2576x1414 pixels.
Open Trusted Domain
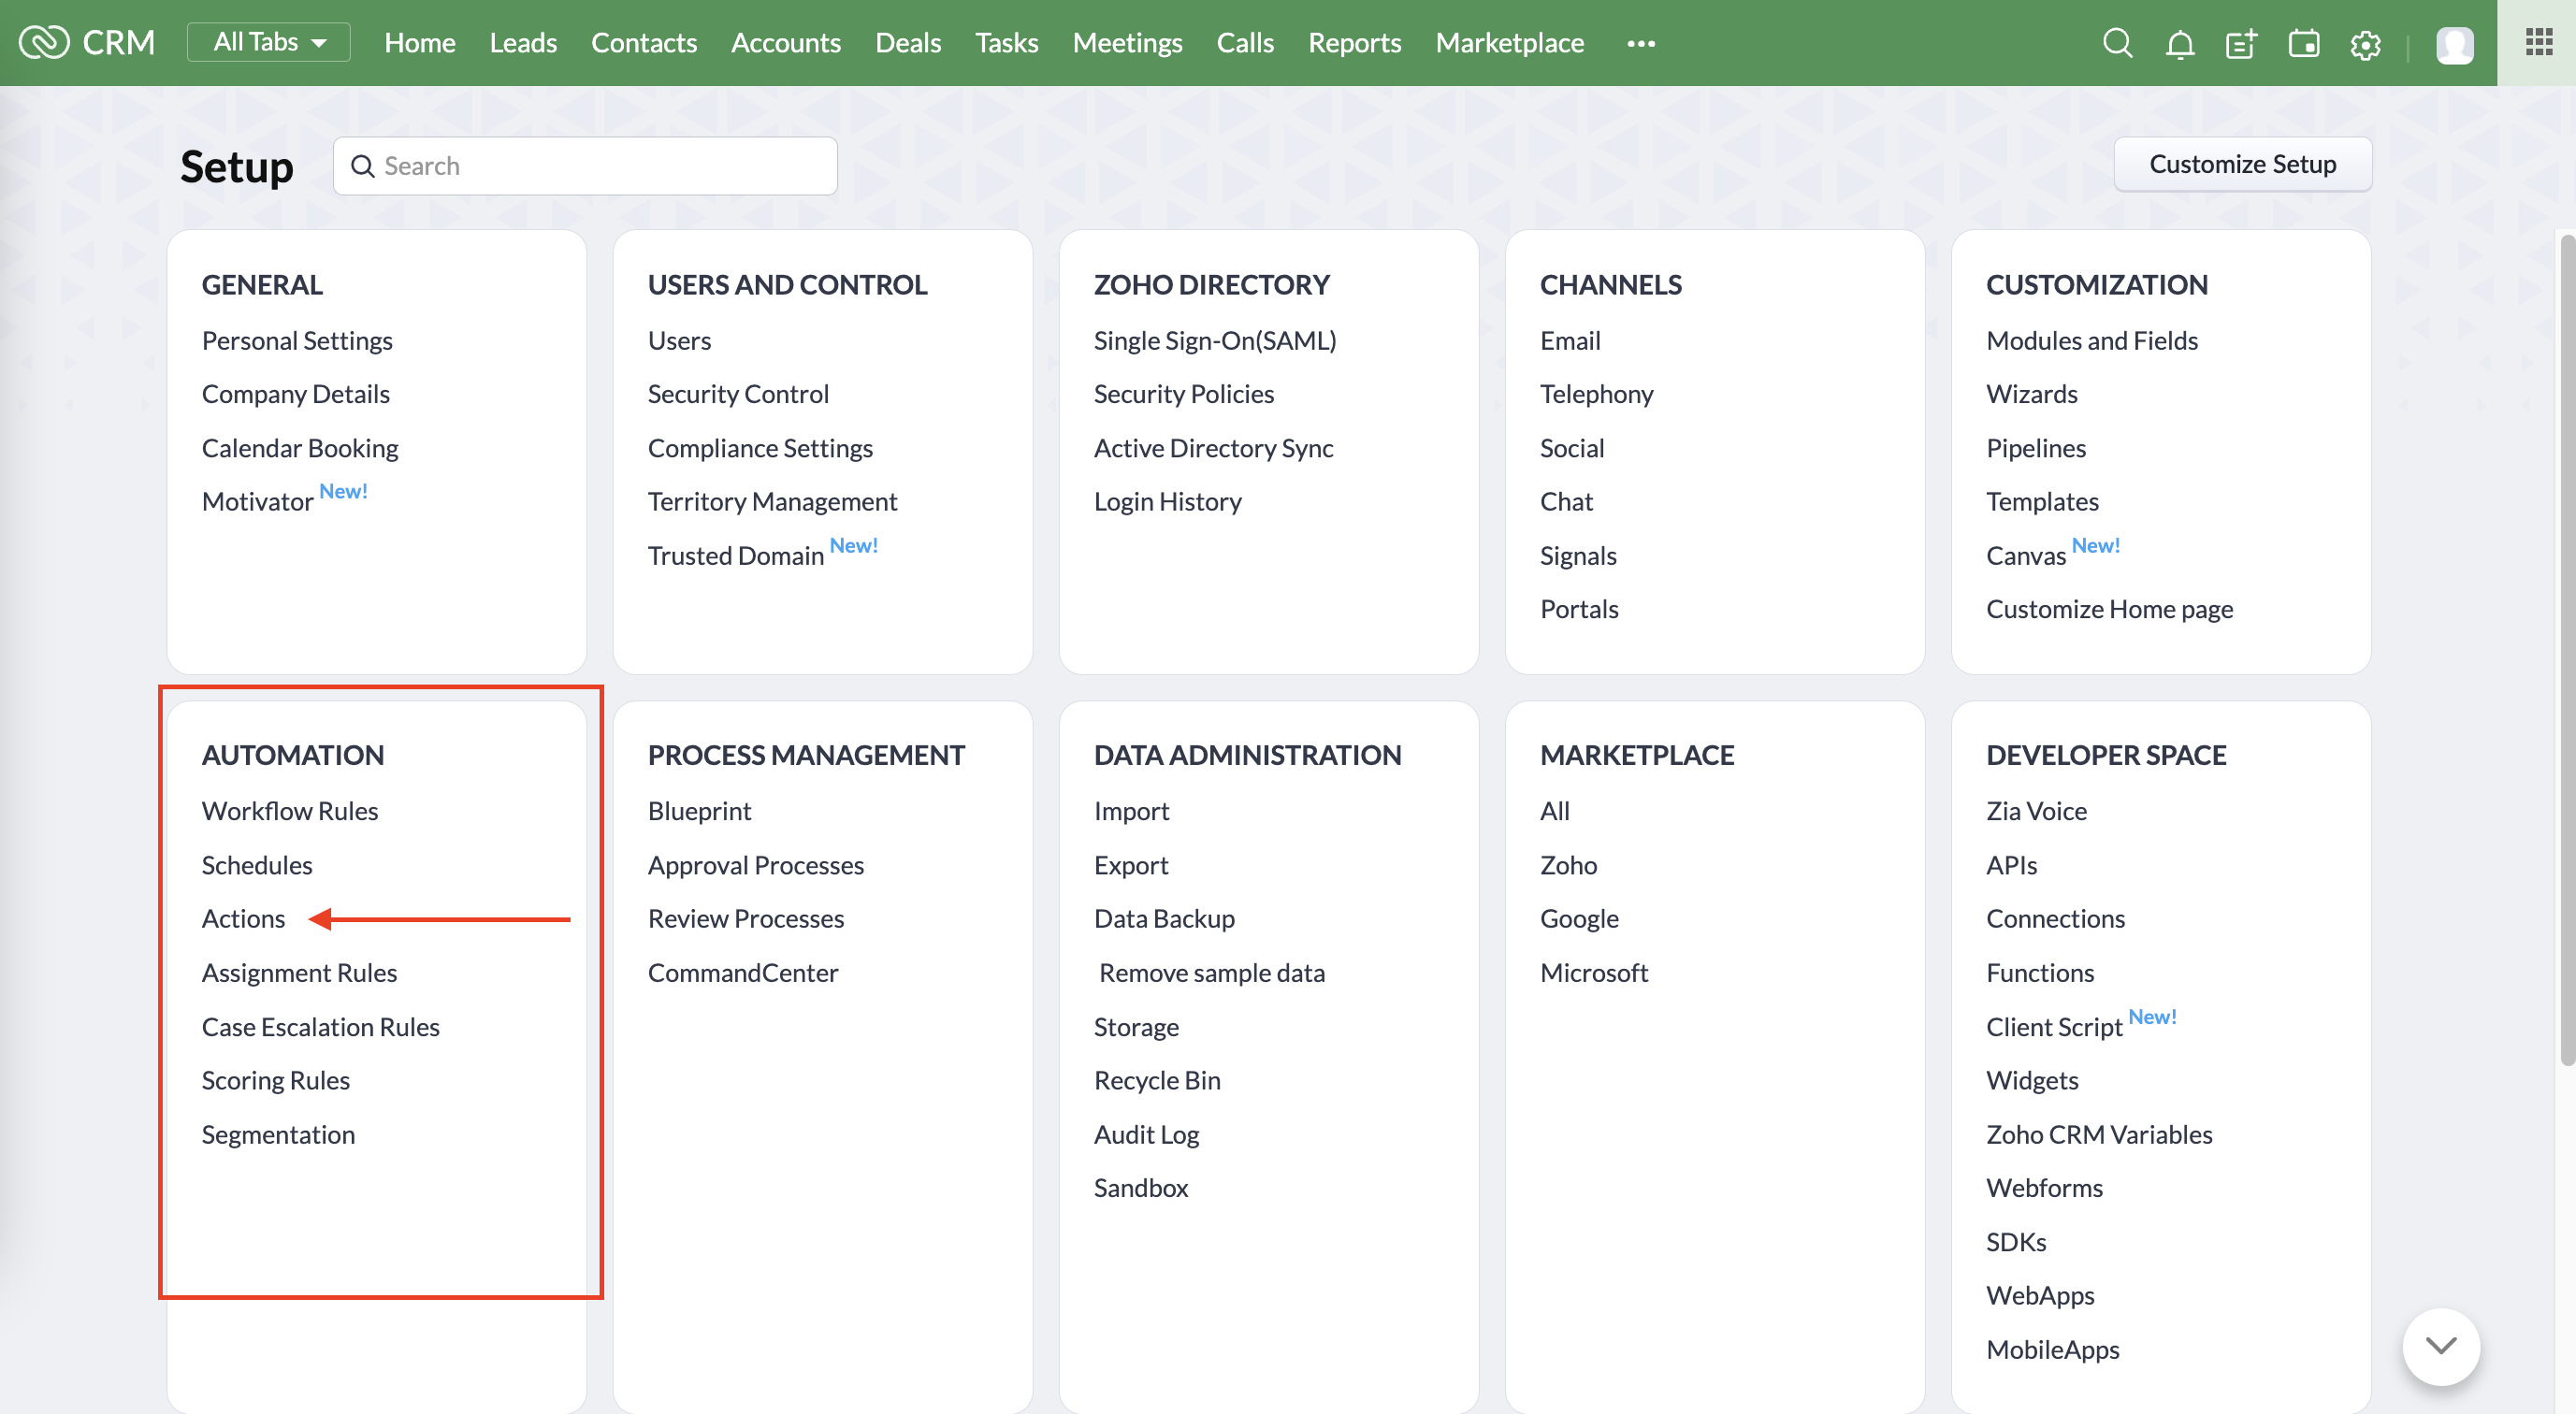point(736,555)
